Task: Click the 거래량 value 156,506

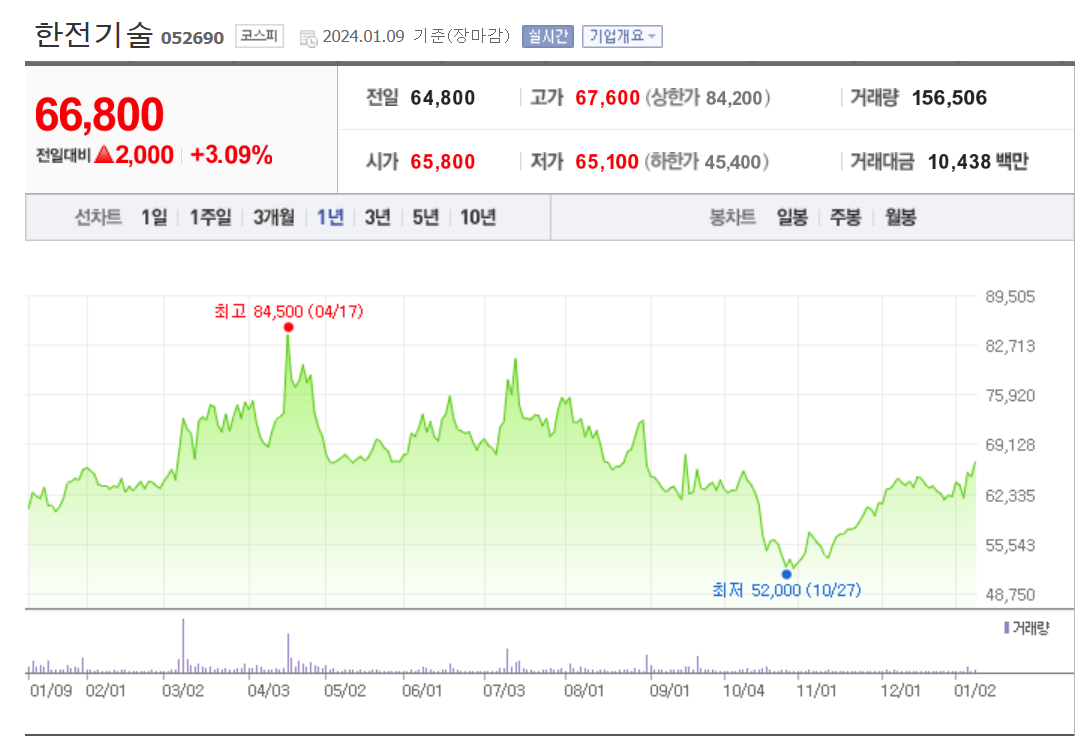Action: [x=950, y=98]
